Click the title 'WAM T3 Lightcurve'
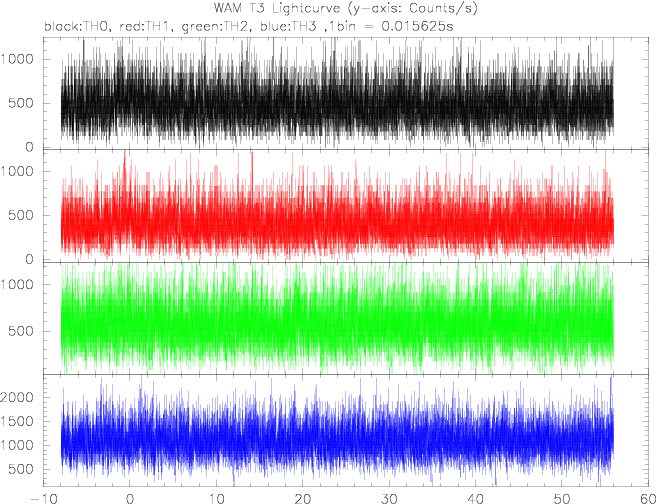Image resolution: width=657 pixels, height=504 pixels. pos(276,8)
